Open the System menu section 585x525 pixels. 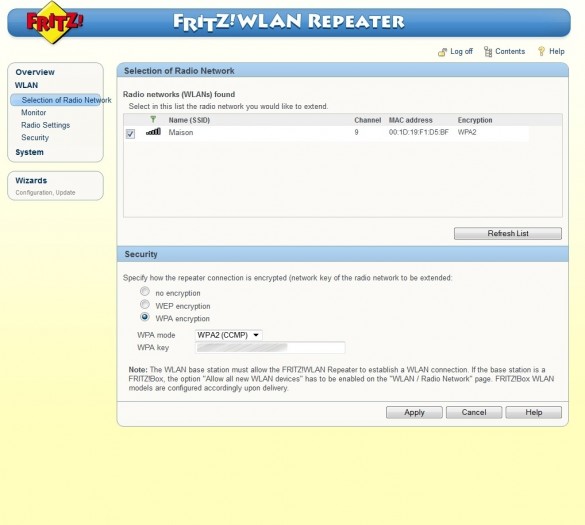pyautogui.click(x=29, y=152)
